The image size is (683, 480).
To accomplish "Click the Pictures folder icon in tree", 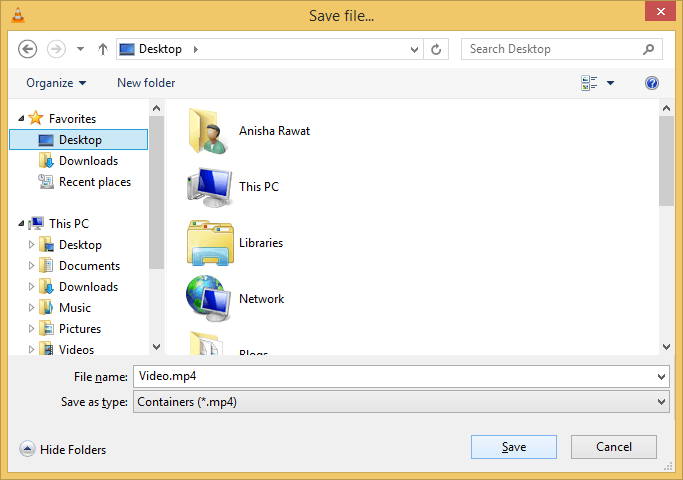I will click(x=46, y=328).
